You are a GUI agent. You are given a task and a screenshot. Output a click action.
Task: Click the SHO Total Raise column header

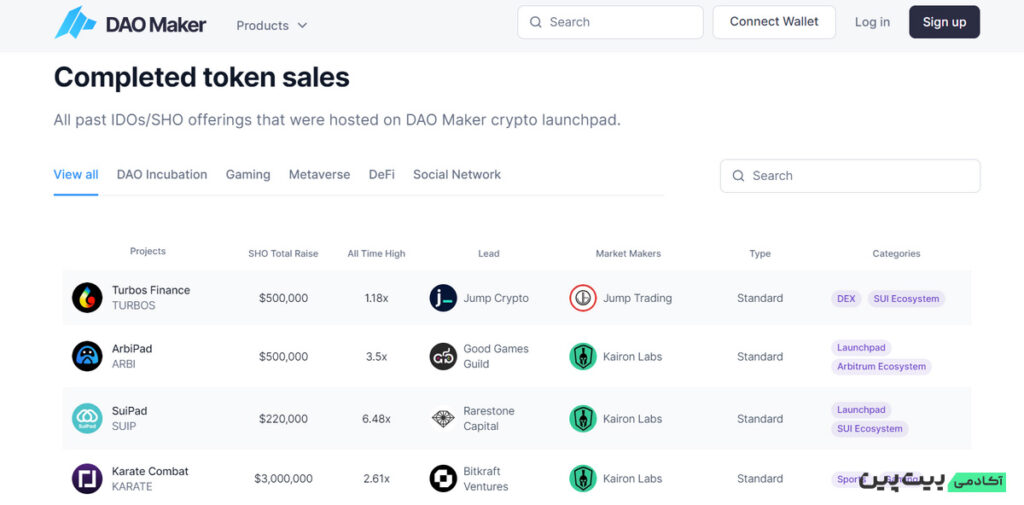click(283, 253)
